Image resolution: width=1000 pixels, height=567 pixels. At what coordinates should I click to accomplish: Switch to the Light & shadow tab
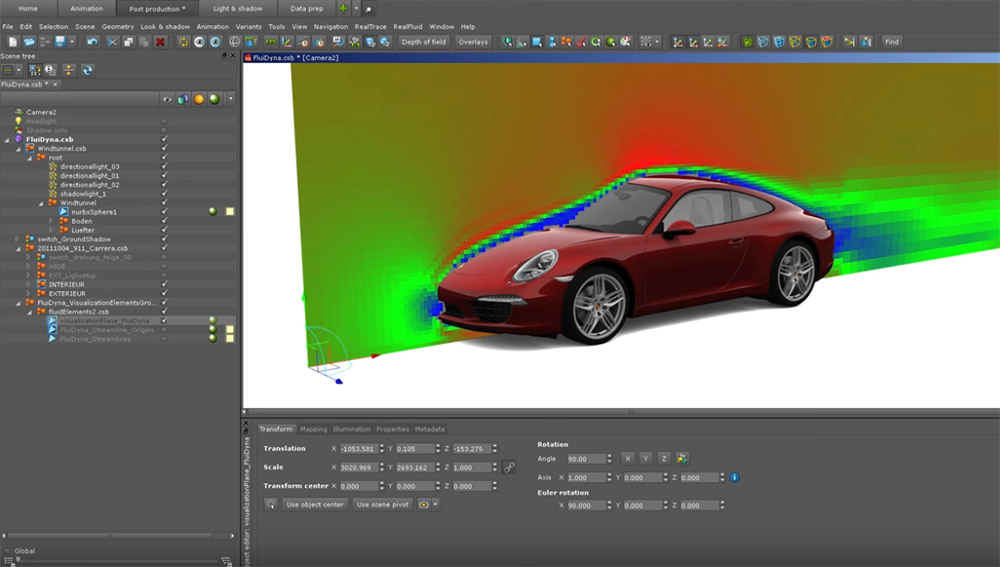tap(238, 8)
